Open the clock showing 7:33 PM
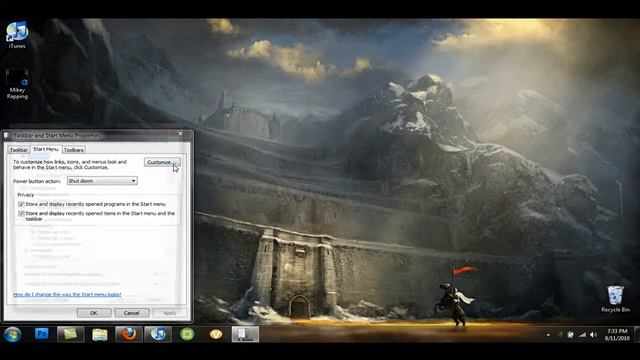640x360 pixels. [x=617, y=334]
